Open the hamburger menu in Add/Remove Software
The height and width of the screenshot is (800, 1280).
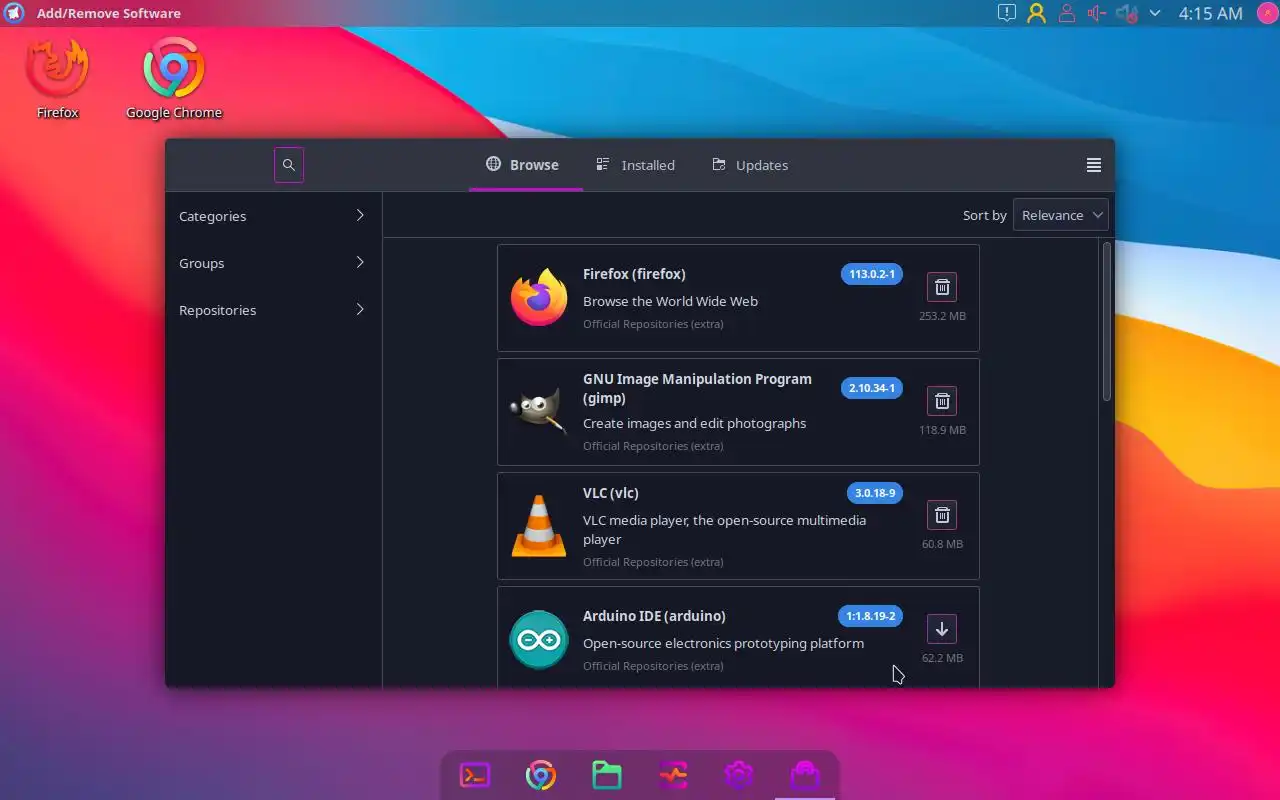click(x=1094, y=165)
